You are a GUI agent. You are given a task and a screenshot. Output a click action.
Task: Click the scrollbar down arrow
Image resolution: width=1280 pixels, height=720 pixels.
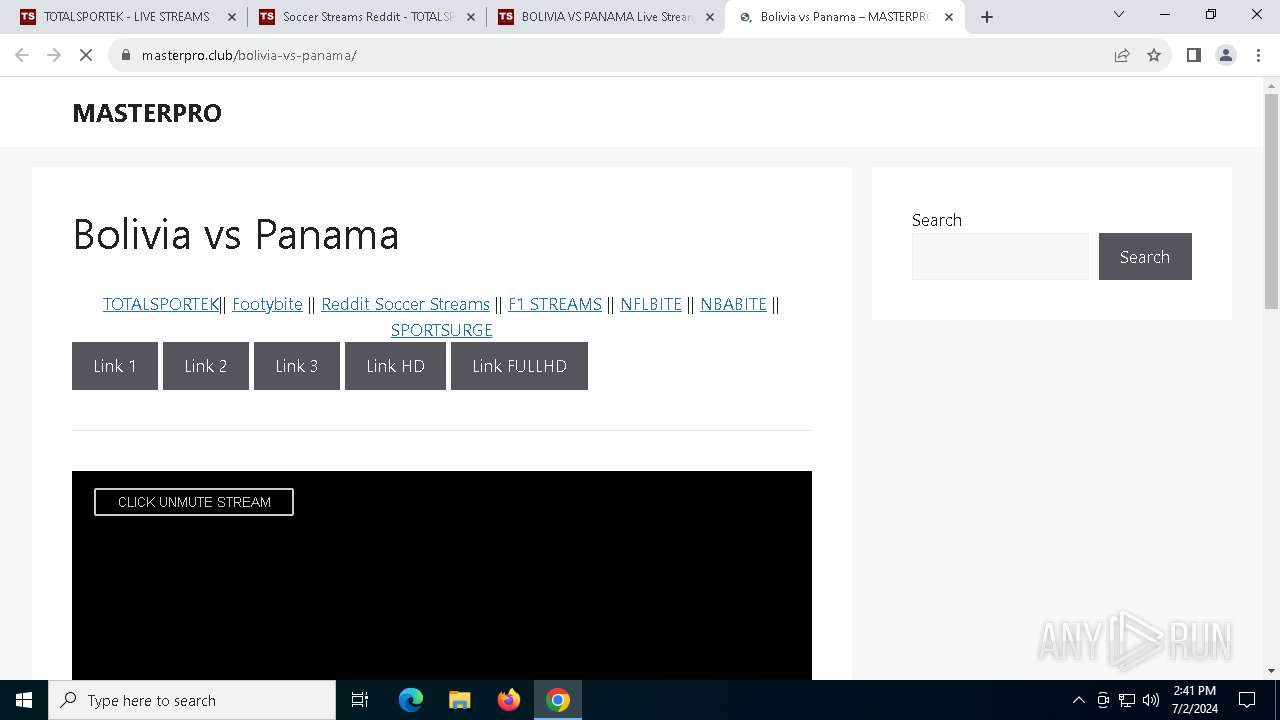click(x=1271, y=671)
